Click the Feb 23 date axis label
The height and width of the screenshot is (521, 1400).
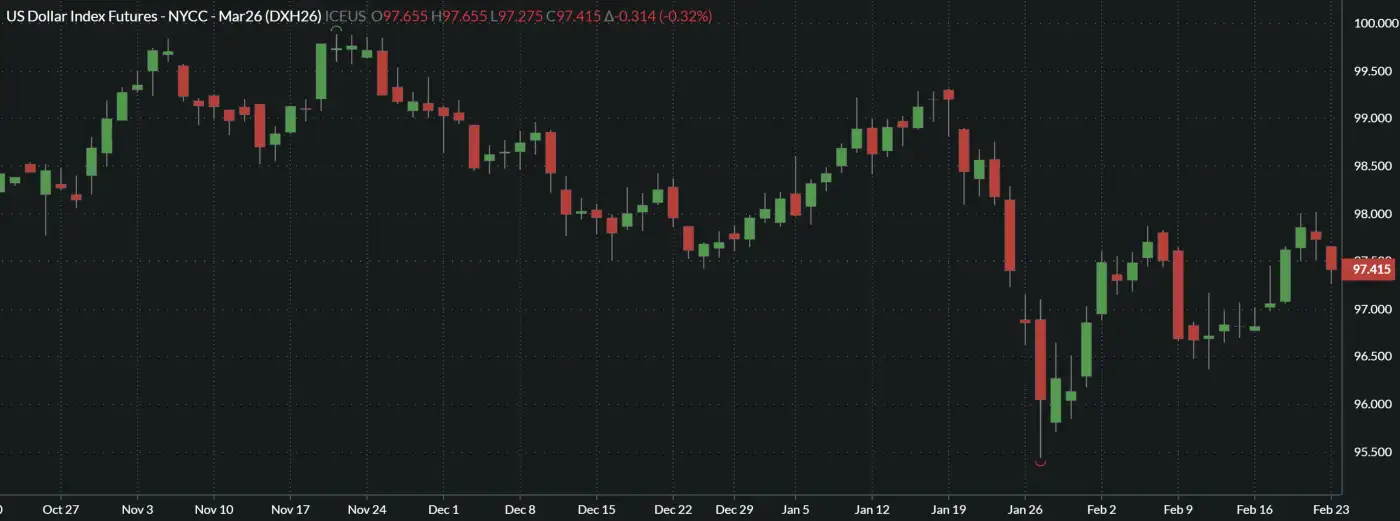[1329, 509]
